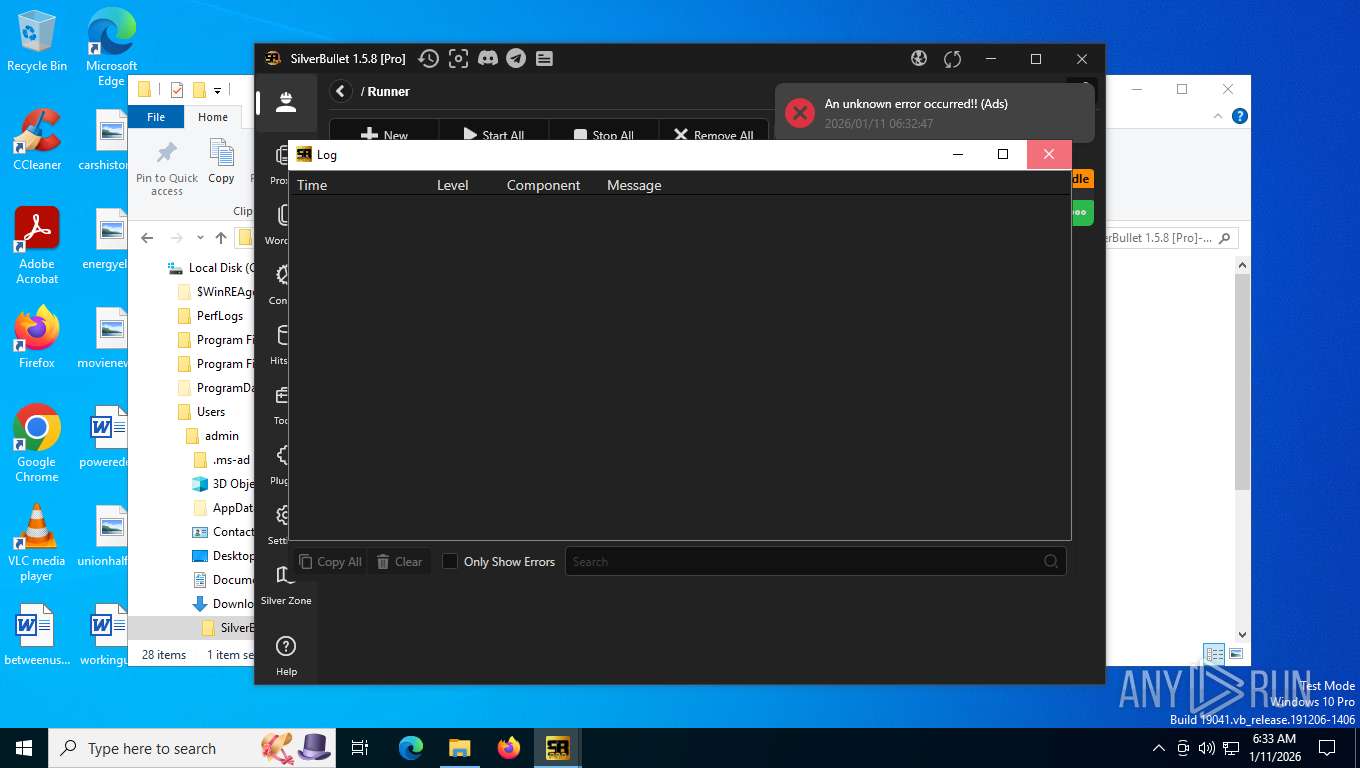Sort log by the Time column header

pyautogui.click(x=312, y=185)
